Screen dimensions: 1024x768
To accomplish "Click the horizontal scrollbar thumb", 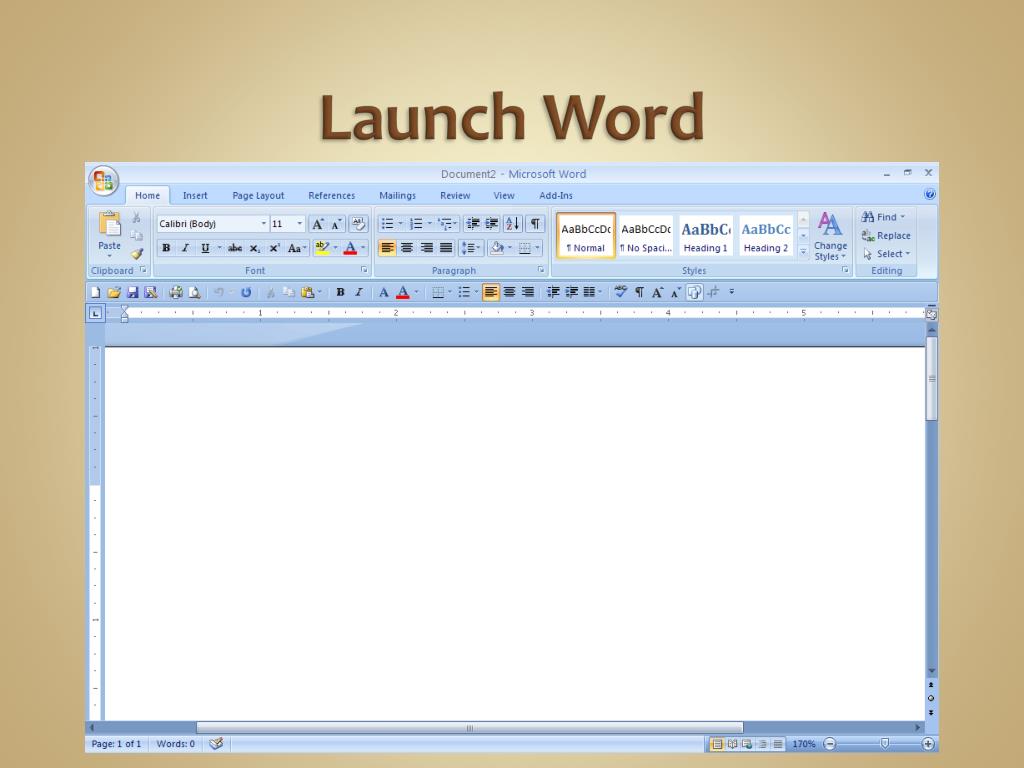I will [470, 727].
